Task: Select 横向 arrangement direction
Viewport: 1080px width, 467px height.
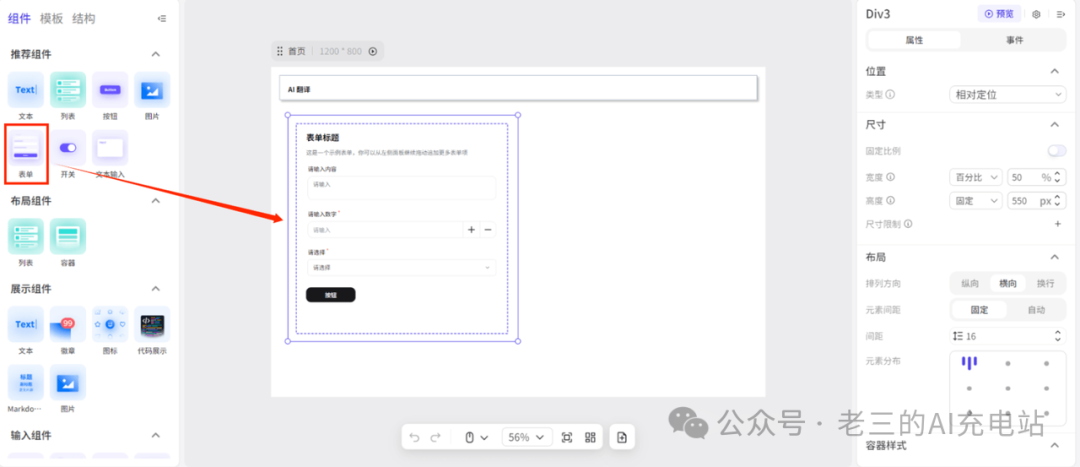Action: 1008,283
